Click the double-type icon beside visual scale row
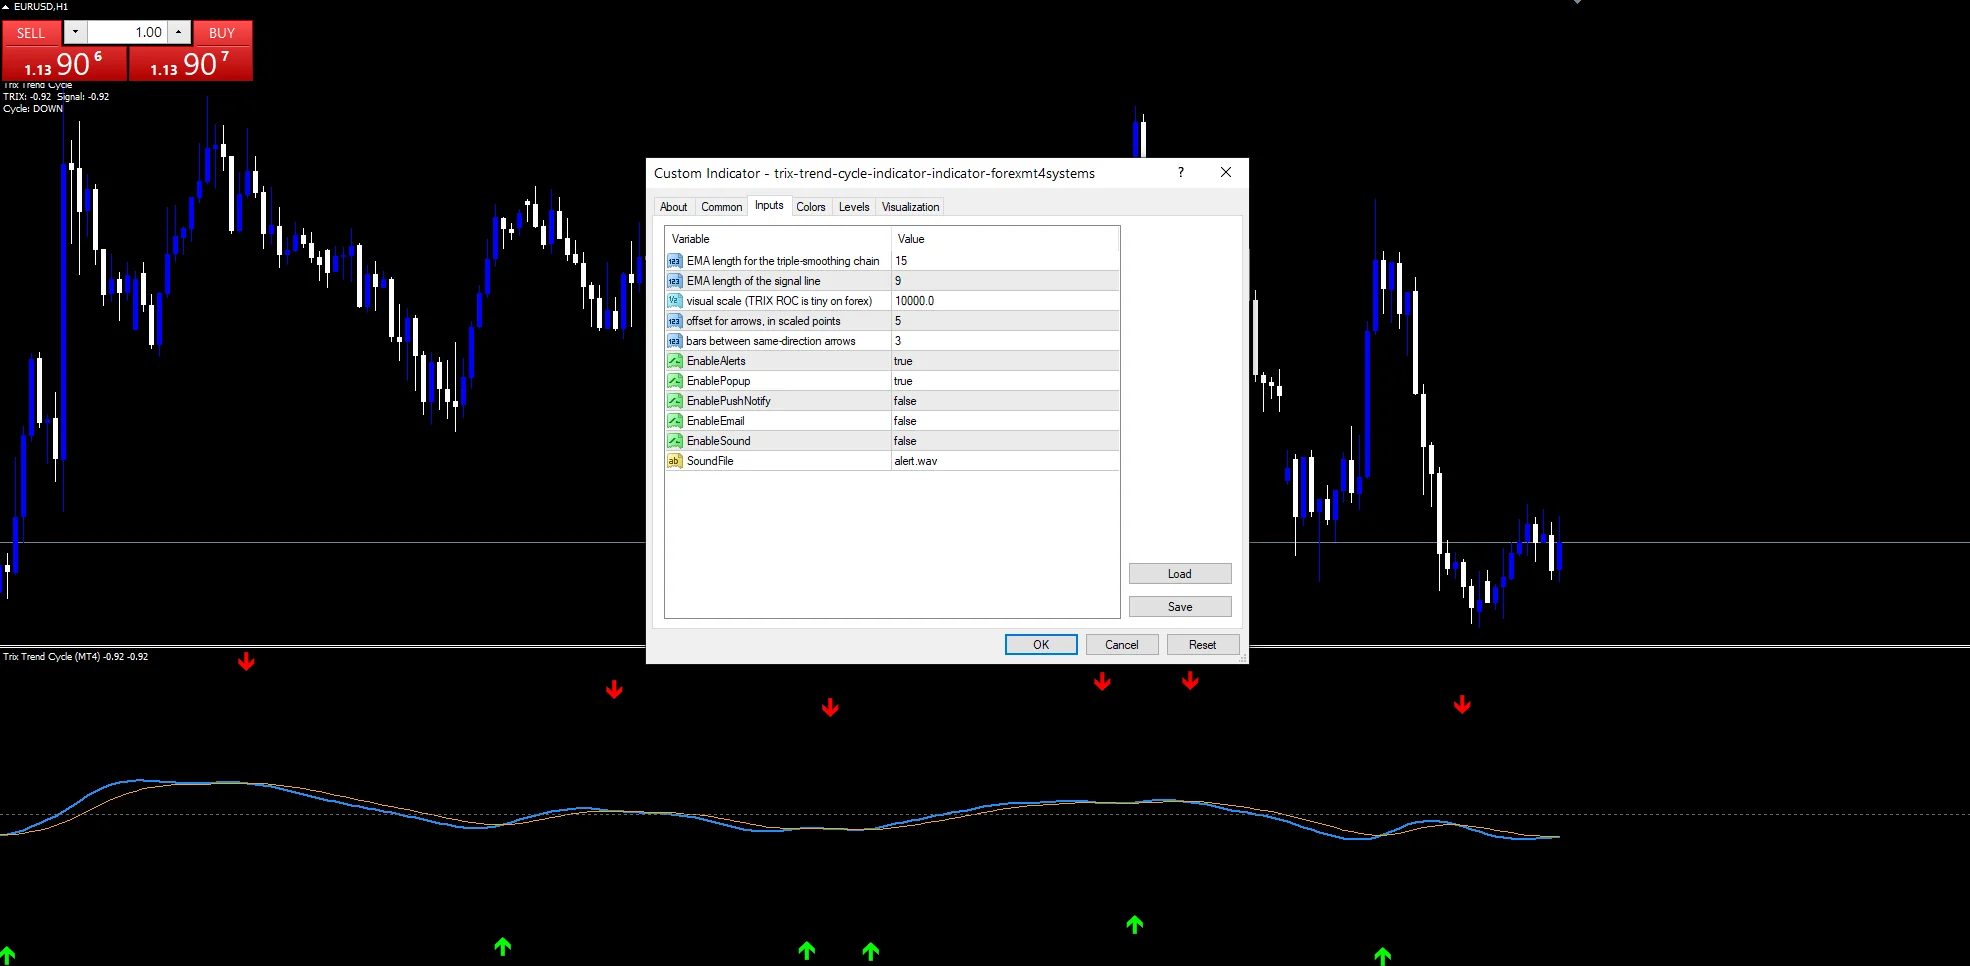1970x966 pixels. point(674,301)
